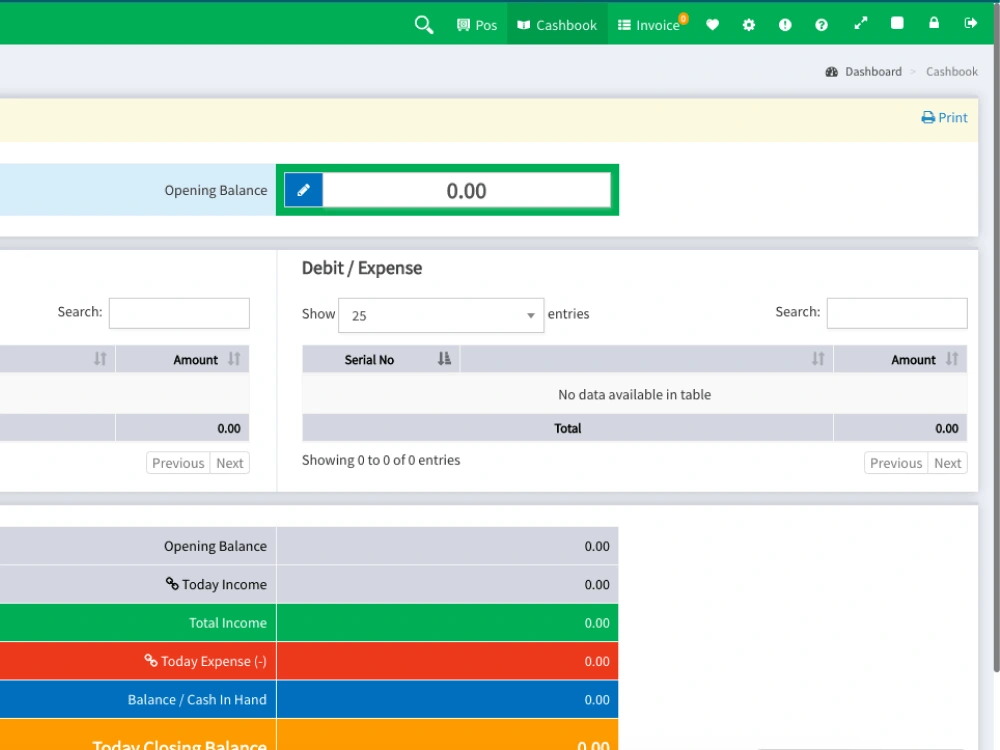Open the settings gear icon
The height and width of the screenshot is (750, 1000).
pyautogui.click(x=749, y=25)
